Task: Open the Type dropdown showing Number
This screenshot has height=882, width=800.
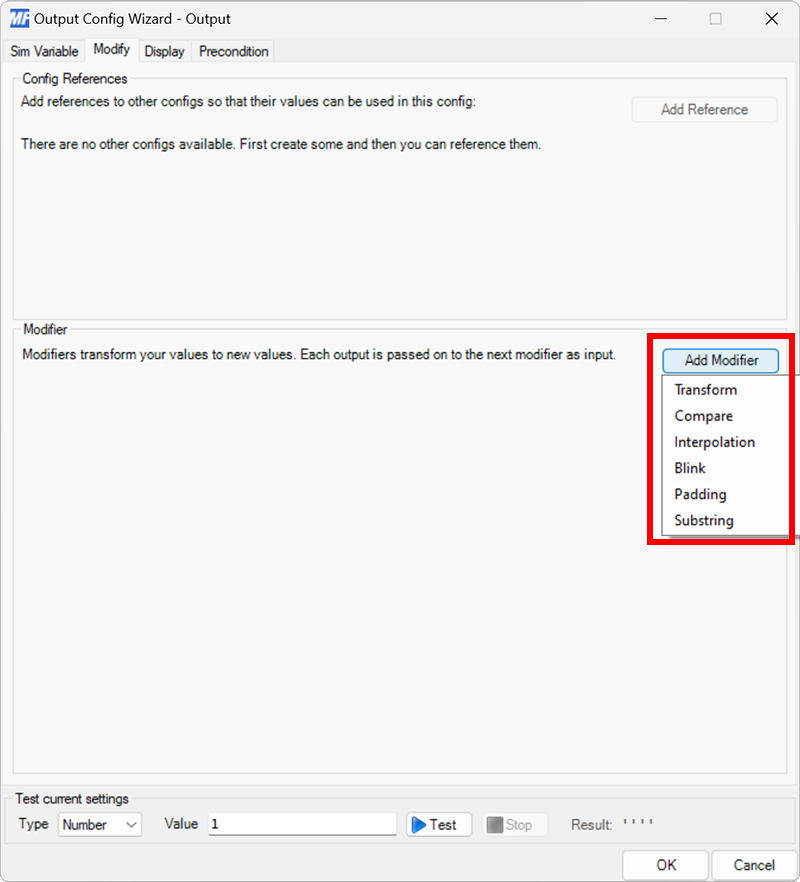Action: [x=99, y=824]
